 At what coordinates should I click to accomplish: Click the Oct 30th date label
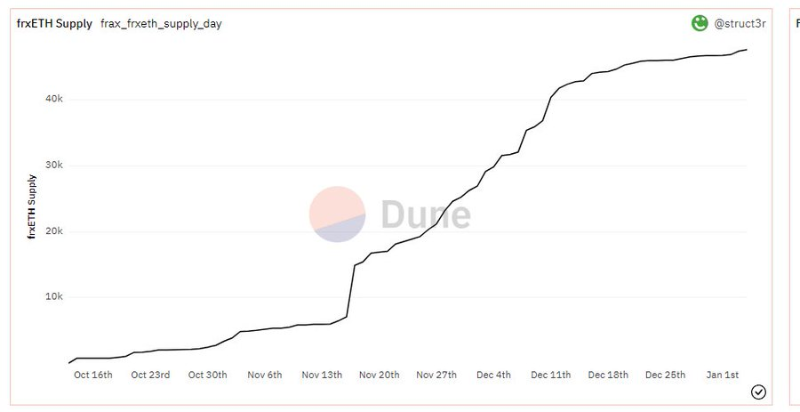point(208,375)
